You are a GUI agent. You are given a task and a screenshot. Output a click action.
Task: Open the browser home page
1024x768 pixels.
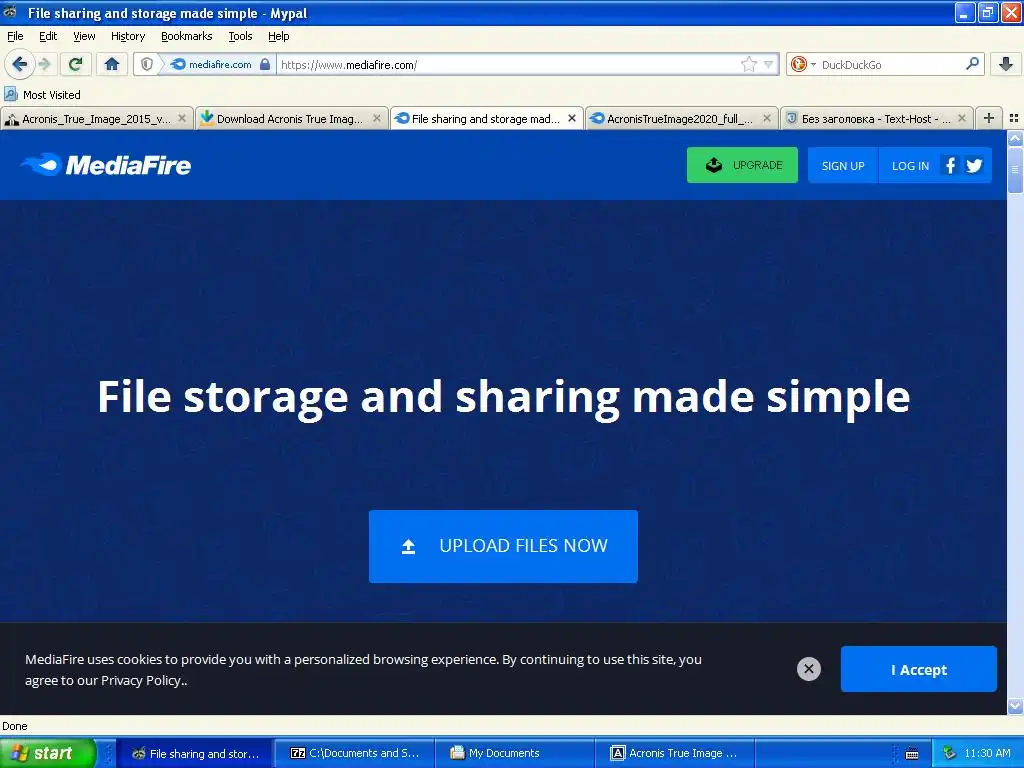pos(112,64)
